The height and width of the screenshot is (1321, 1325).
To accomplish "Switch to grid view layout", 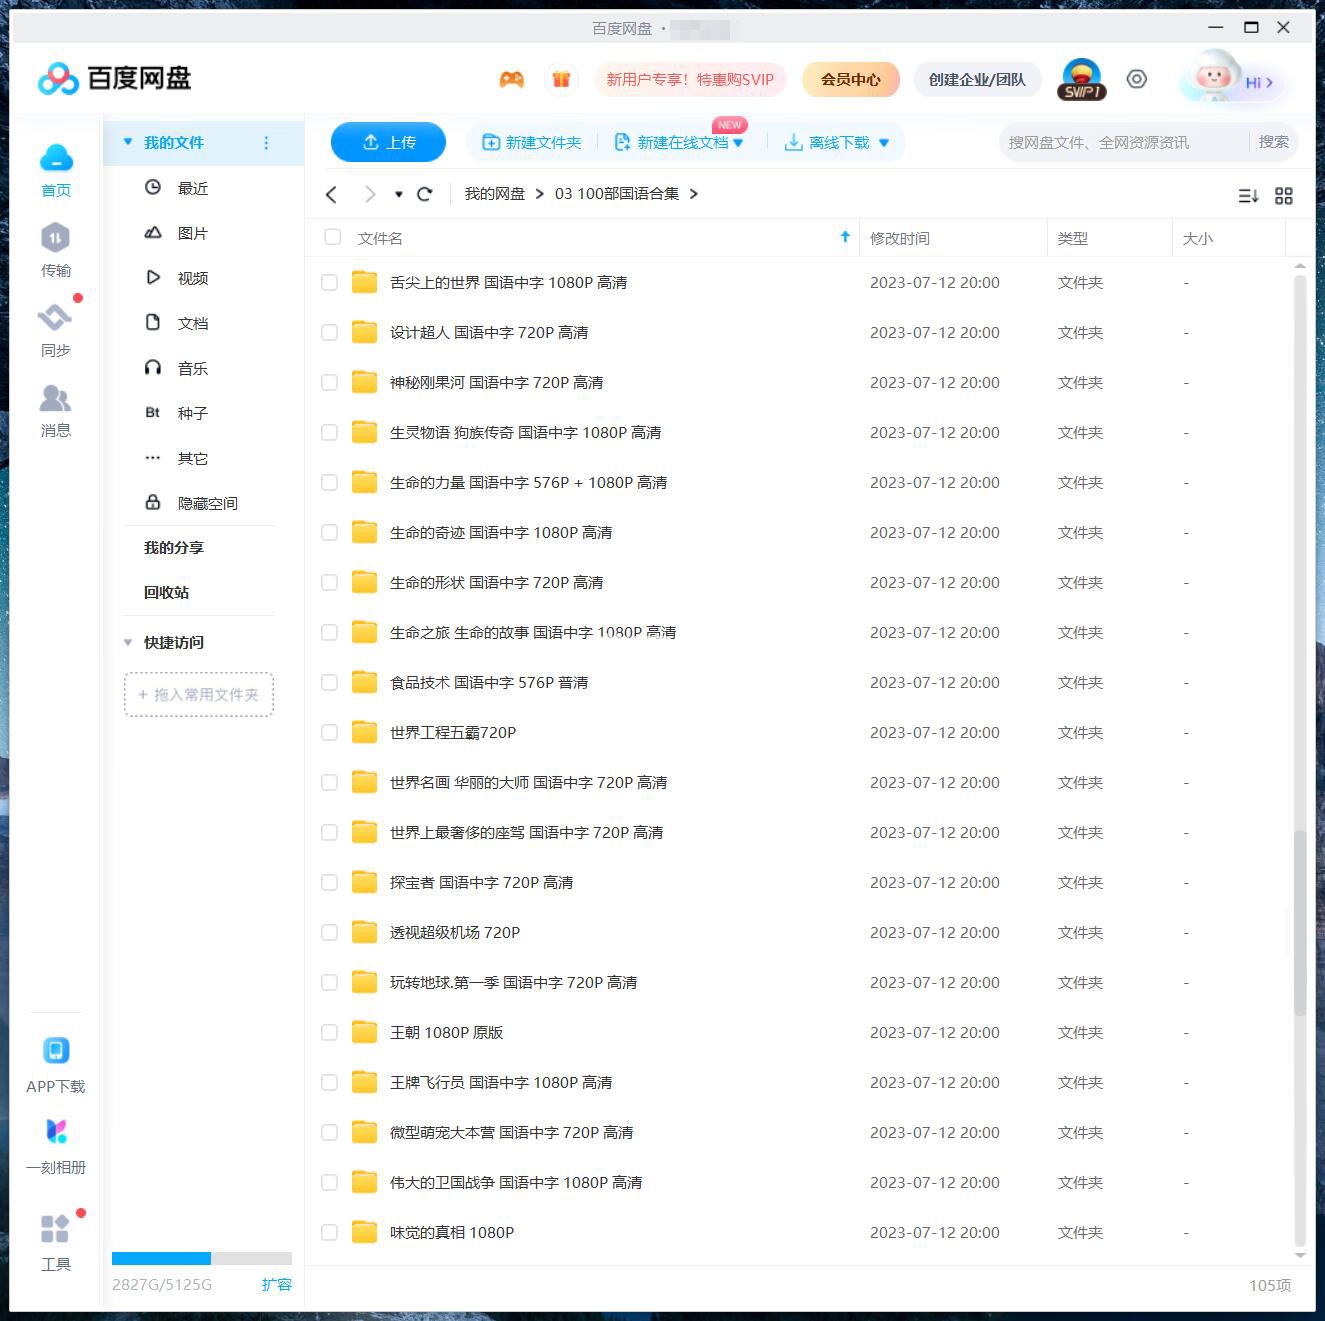I will tap(1284, 196).
